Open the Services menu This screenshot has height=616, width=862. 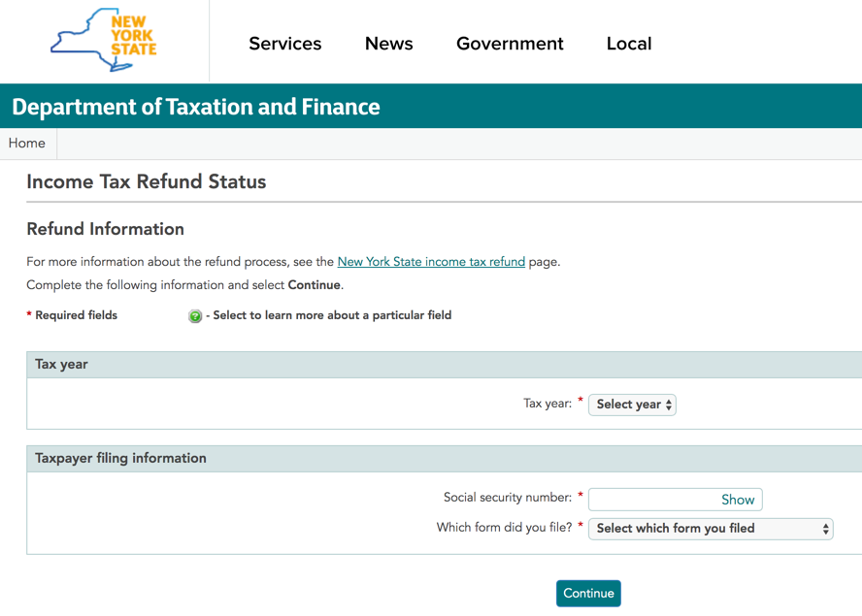coord(285,43)
